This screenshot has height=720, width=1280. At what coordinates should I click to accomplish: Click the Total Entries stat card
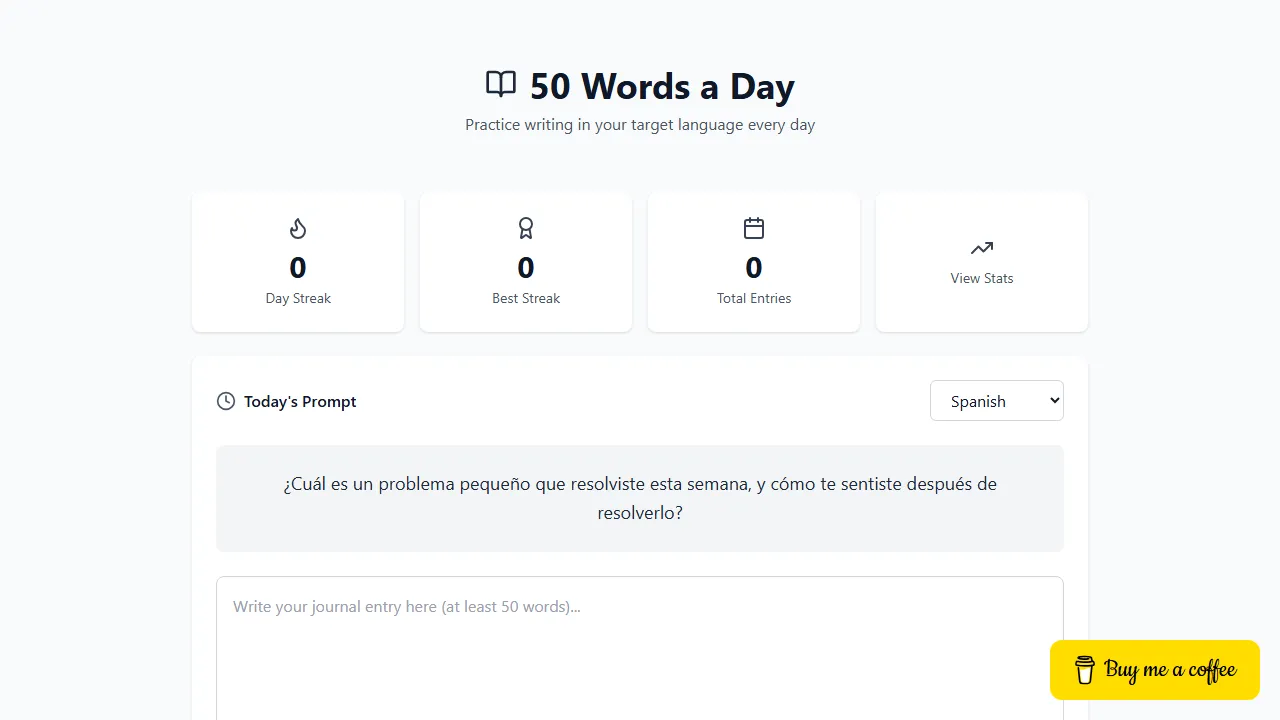753,262
